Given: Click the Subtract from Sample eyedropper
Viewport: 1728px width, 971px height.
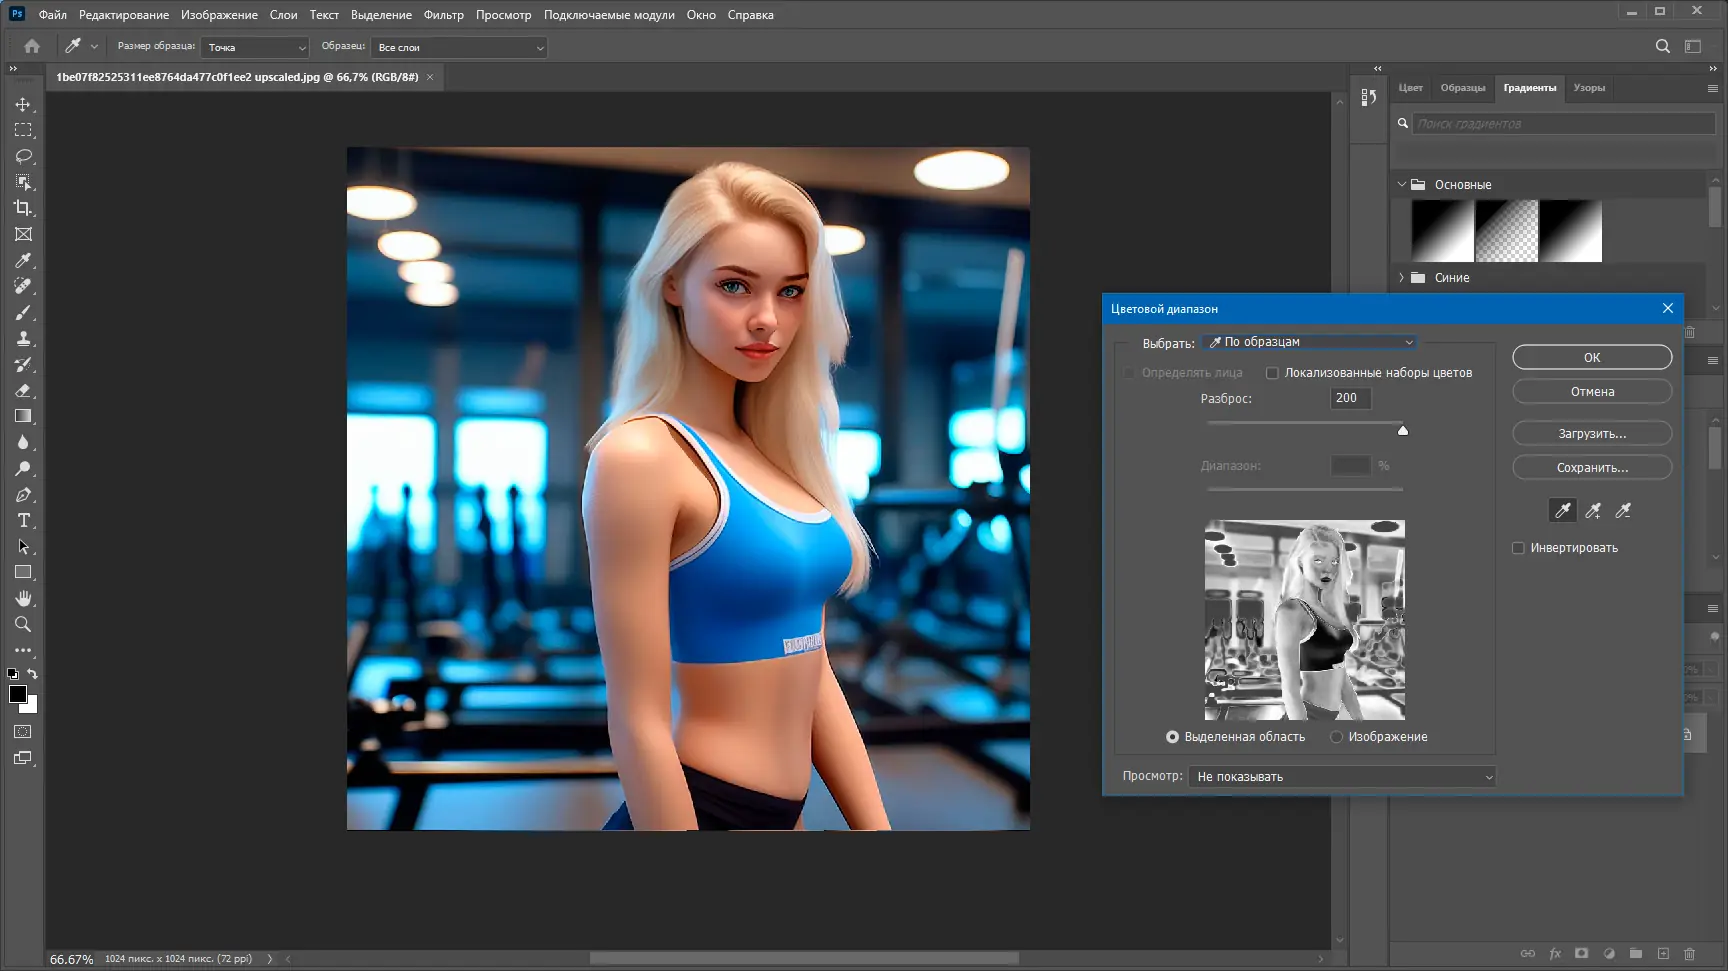Looking at the screenshot, I should (x=1623, y=511).
